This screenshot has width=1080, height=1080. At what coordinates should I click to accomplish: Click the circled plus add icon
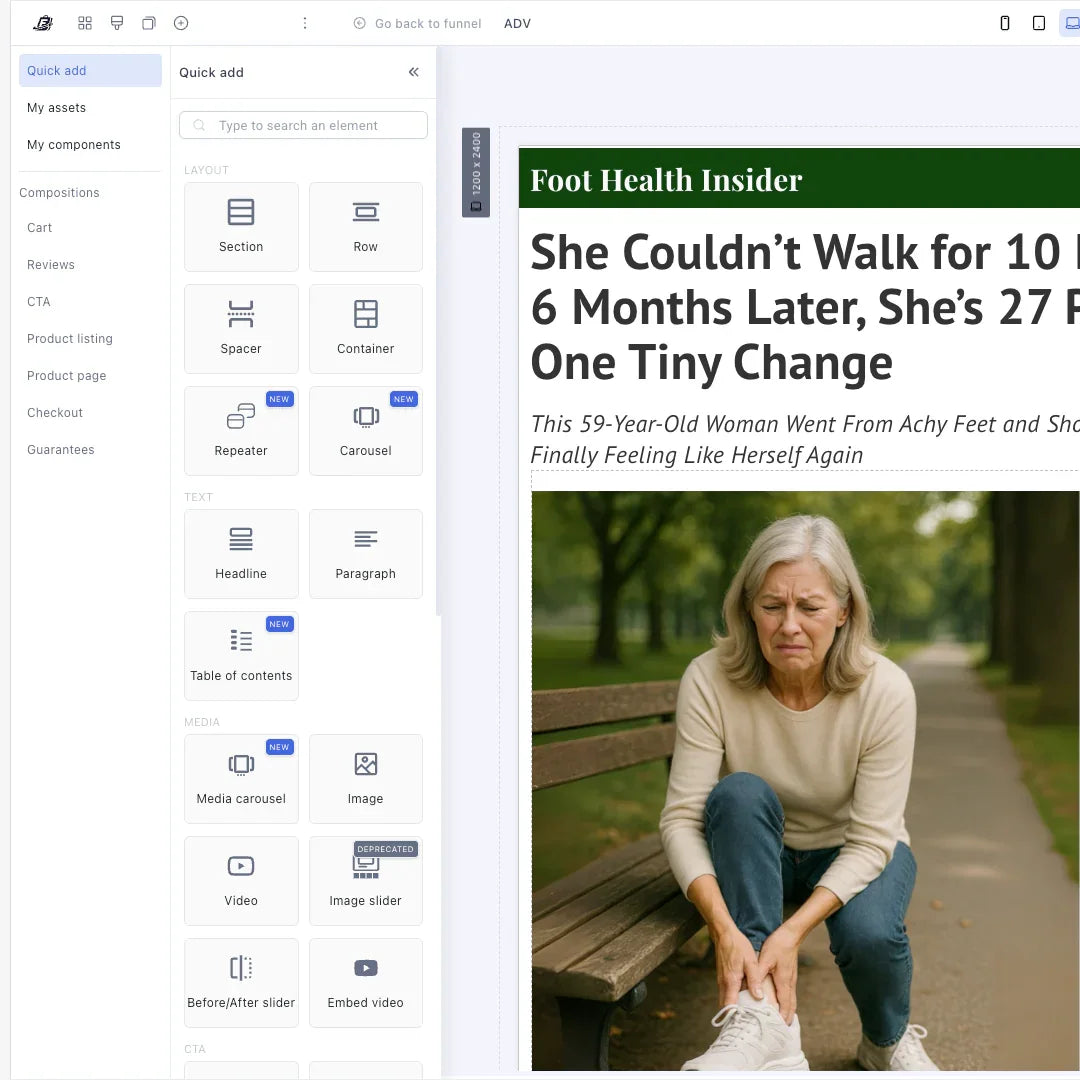[181, 23]
